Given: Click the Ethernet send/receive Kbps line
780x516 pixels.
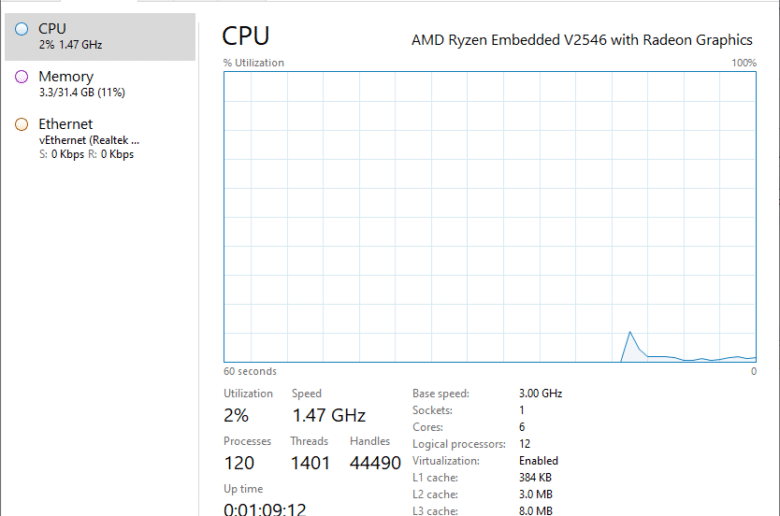Looking at the screenshot, I should click(87, 154).
